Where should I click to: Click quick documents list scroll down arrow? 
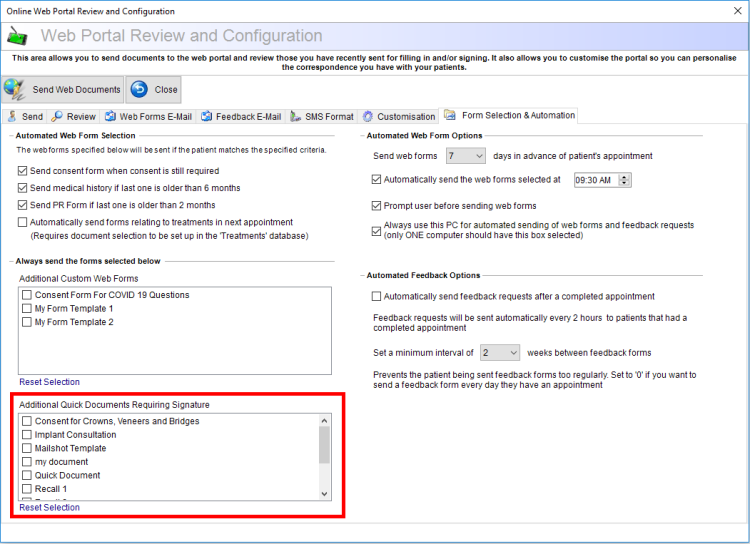324,494
